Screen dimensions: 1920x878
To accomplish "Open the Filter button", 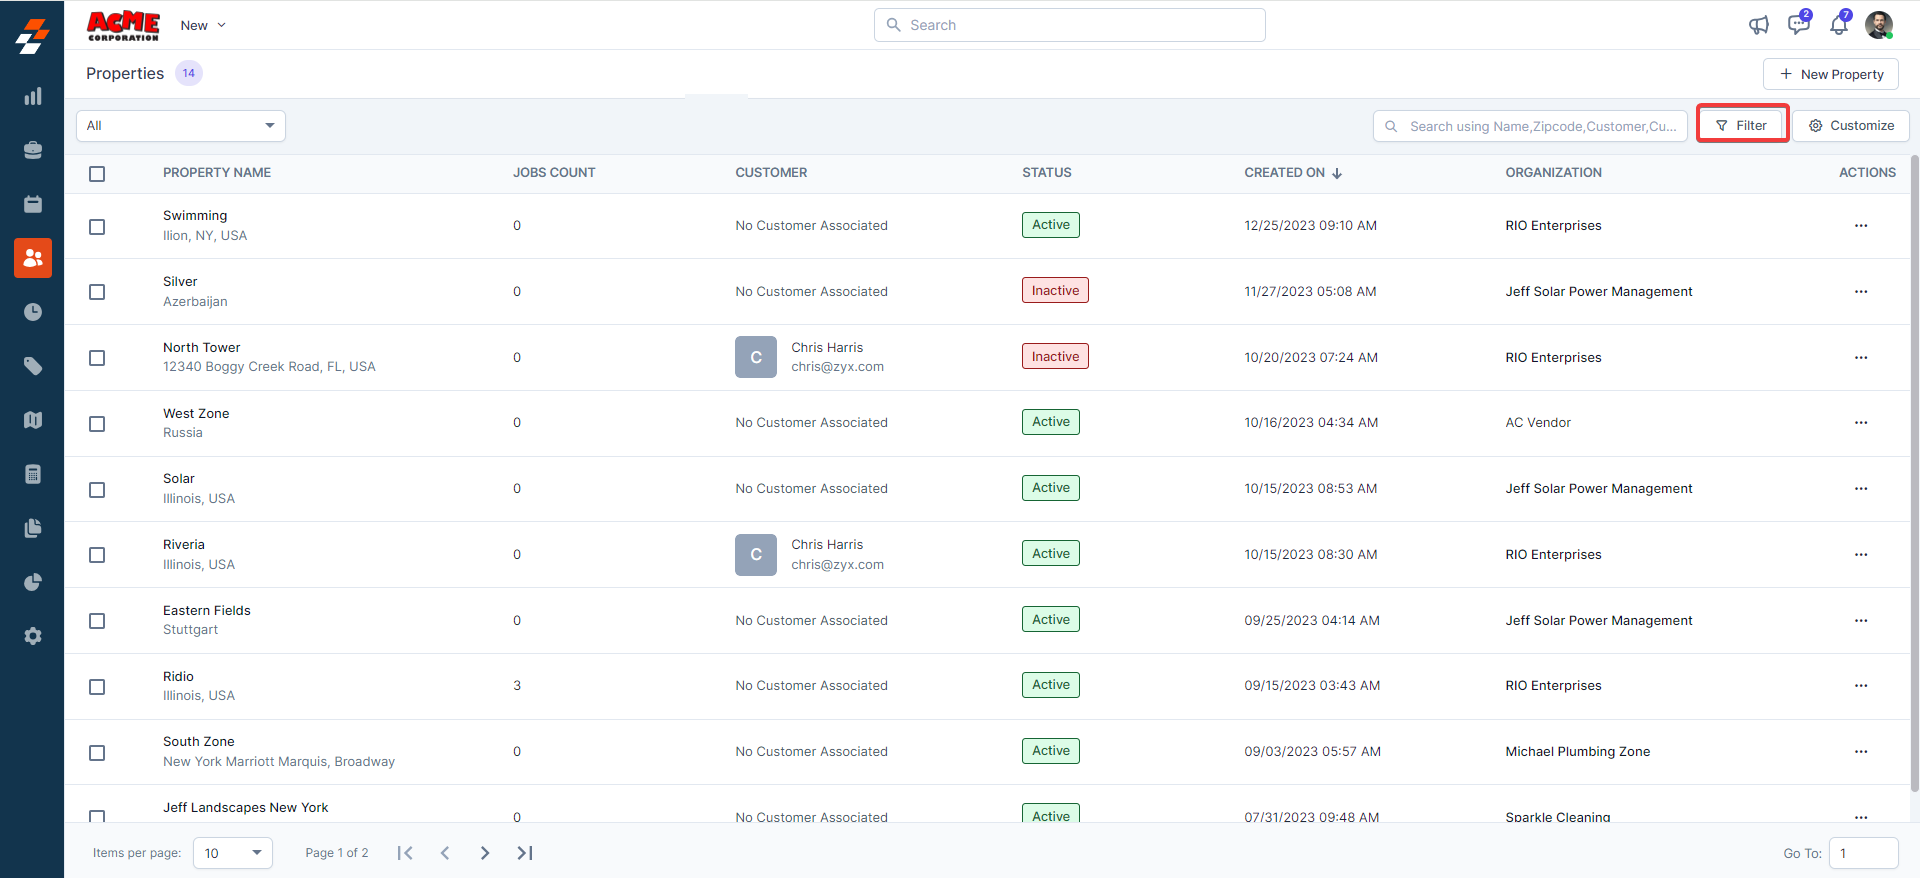I will click(x=1742, y=126).
